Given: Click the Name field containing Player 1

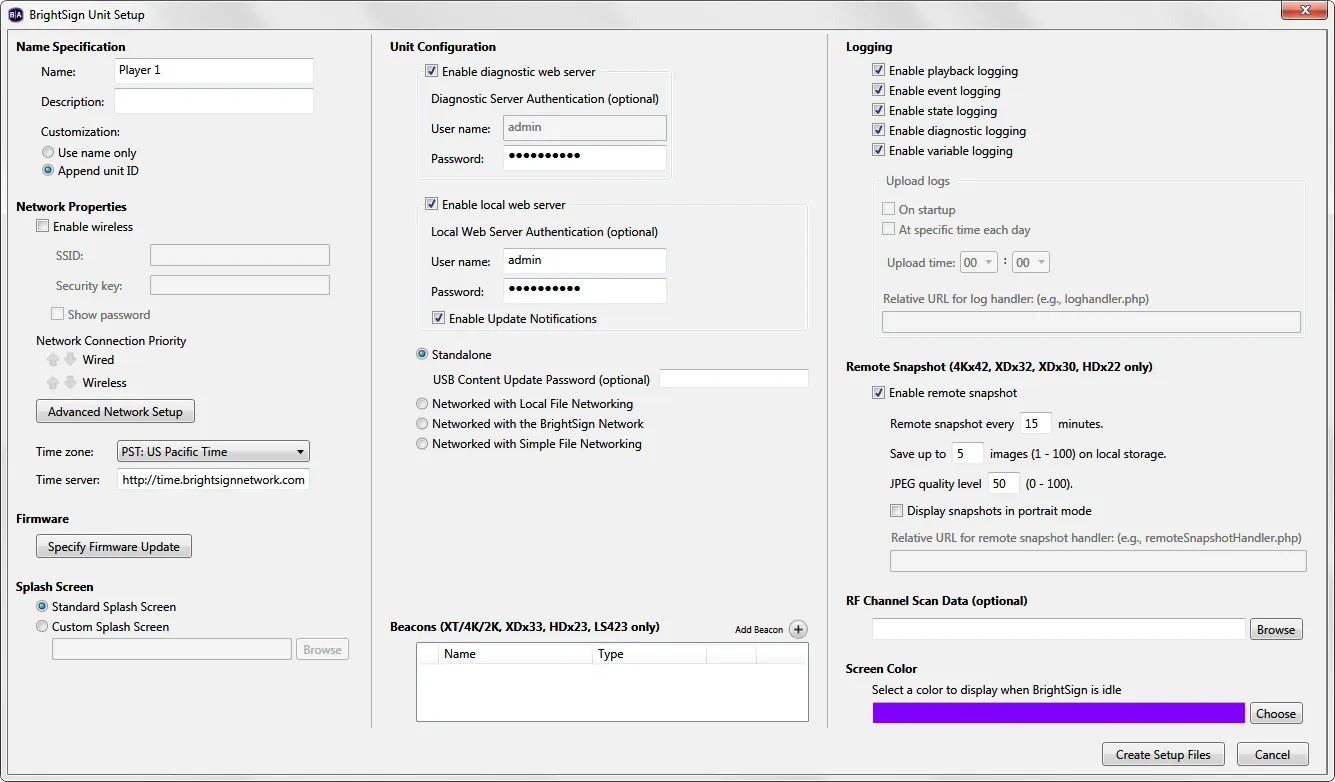Looking at the screenshot, I should [214, 71].
